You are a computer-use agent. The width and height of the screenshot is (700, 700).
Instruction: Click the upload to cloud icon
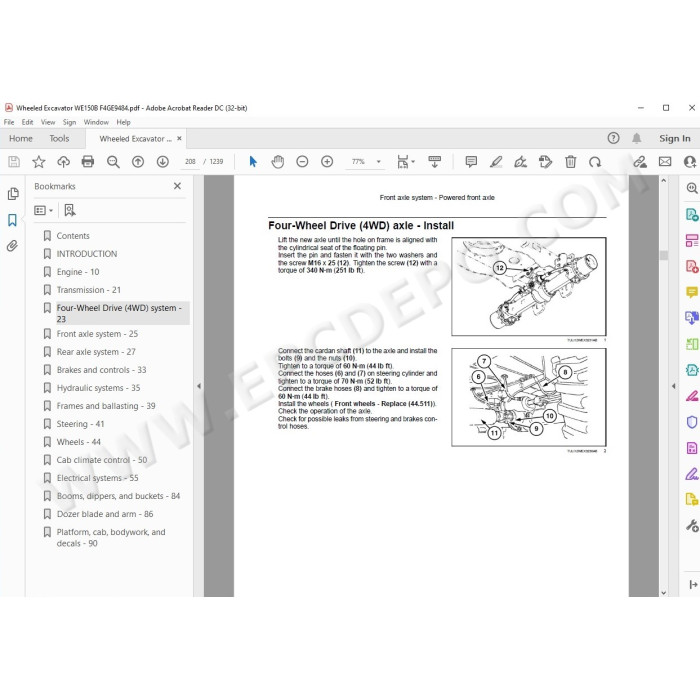(x=63, y=162)
